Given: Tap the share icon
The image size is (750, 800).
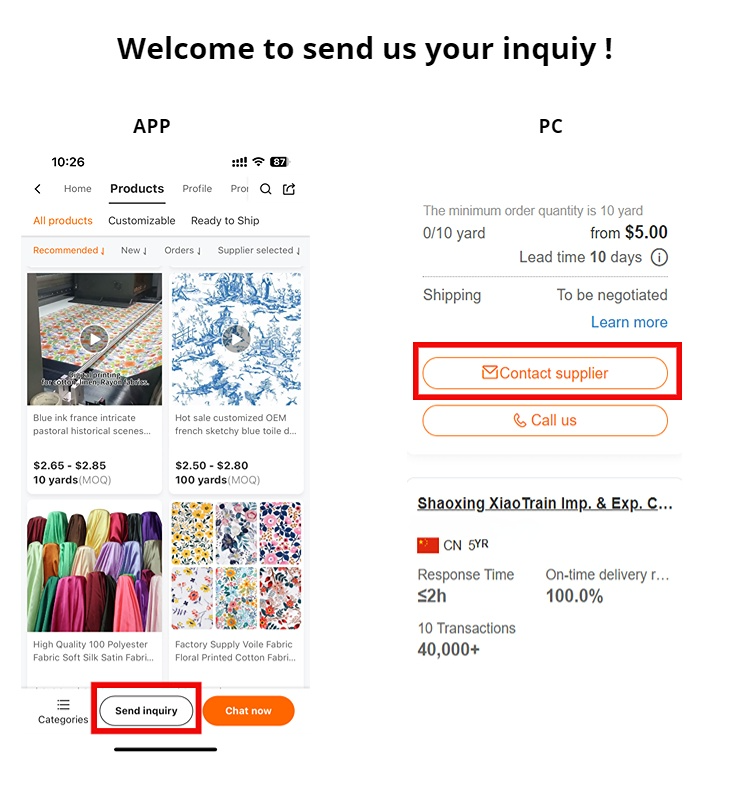Looking at the screenshot, I should tap(289, 189).
